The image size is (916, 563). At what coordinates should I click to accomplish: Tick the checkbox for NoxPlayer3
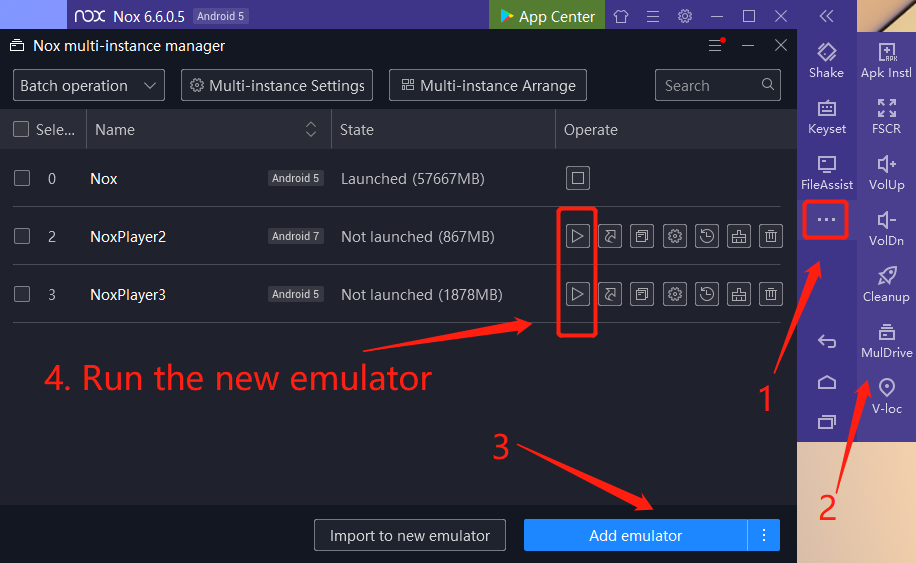point(22,294)
